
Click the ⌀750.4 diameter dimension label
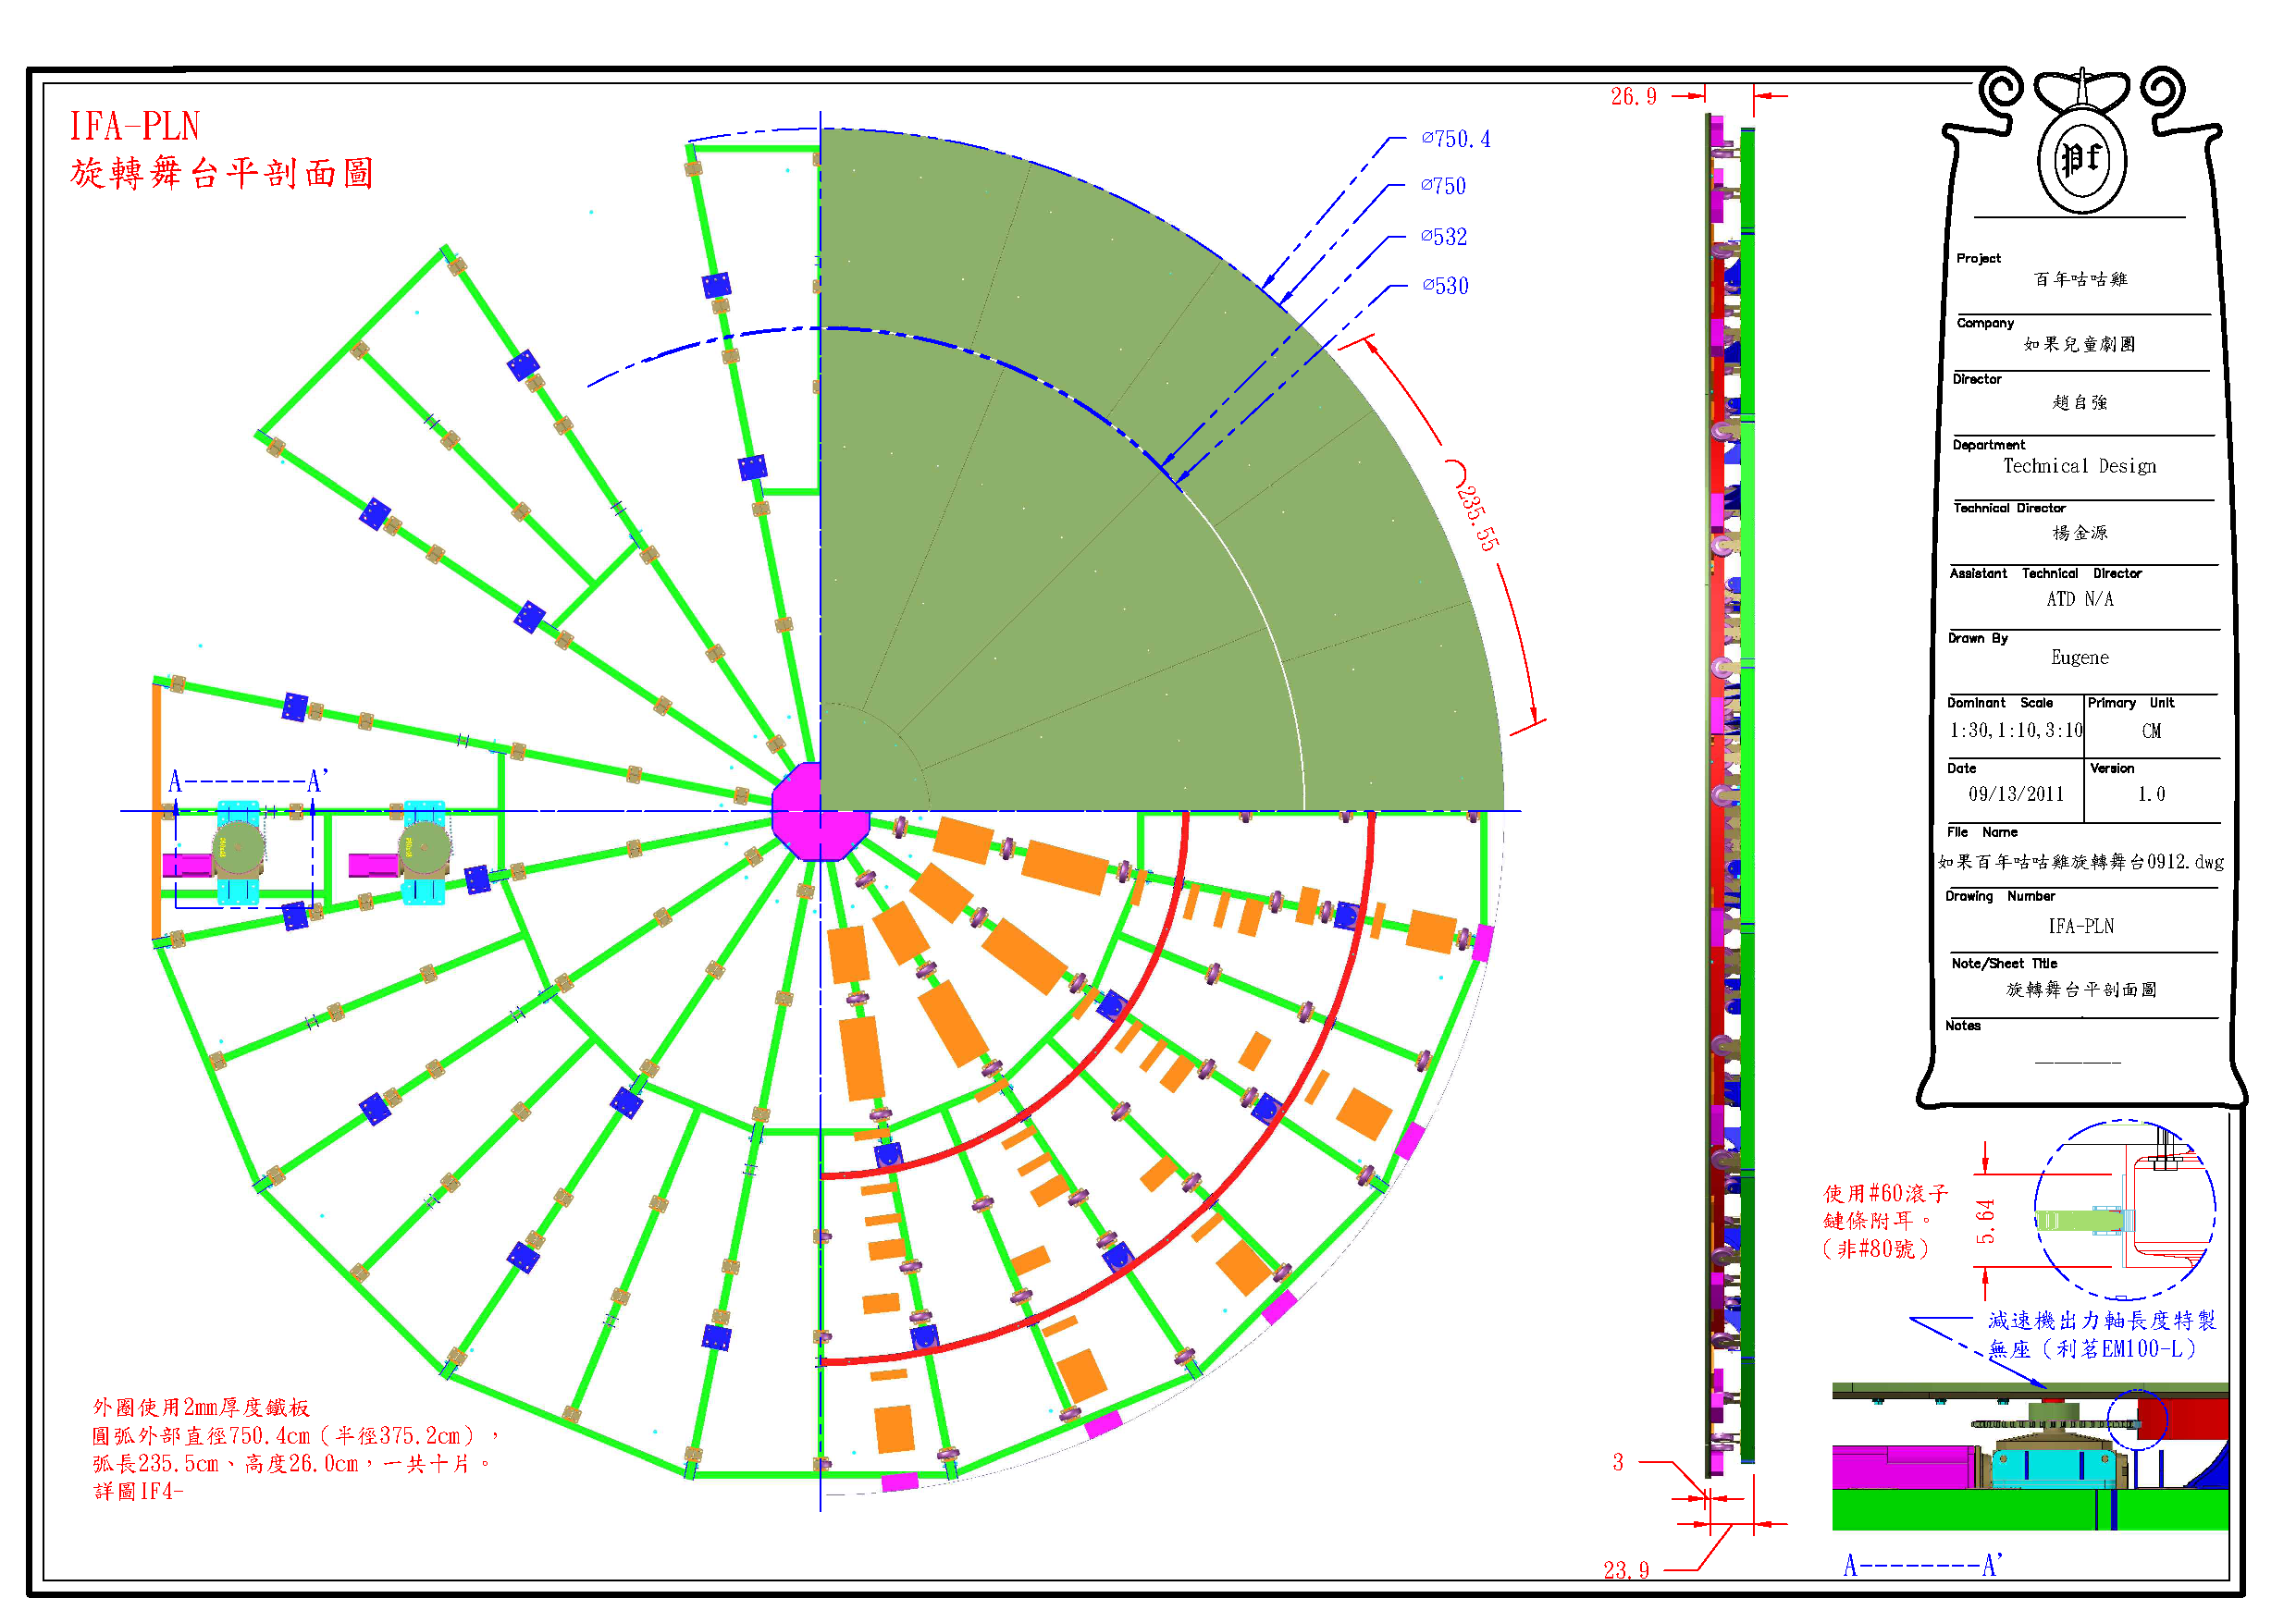(1455, 140)
